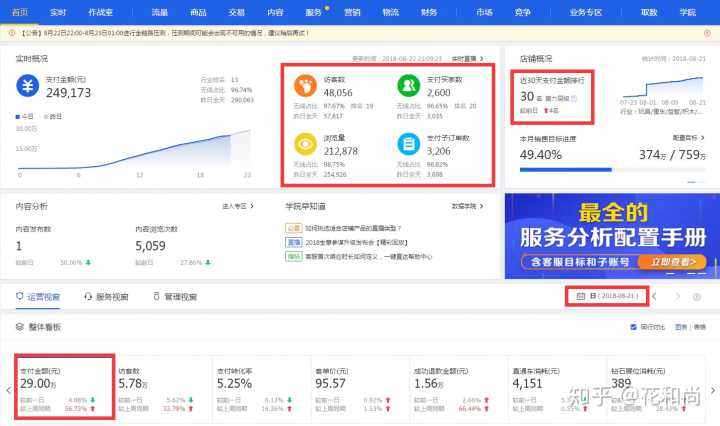Click the yellow eye page views (浏览量) icon
720x426 pixels.
click(x=305, y=144)
